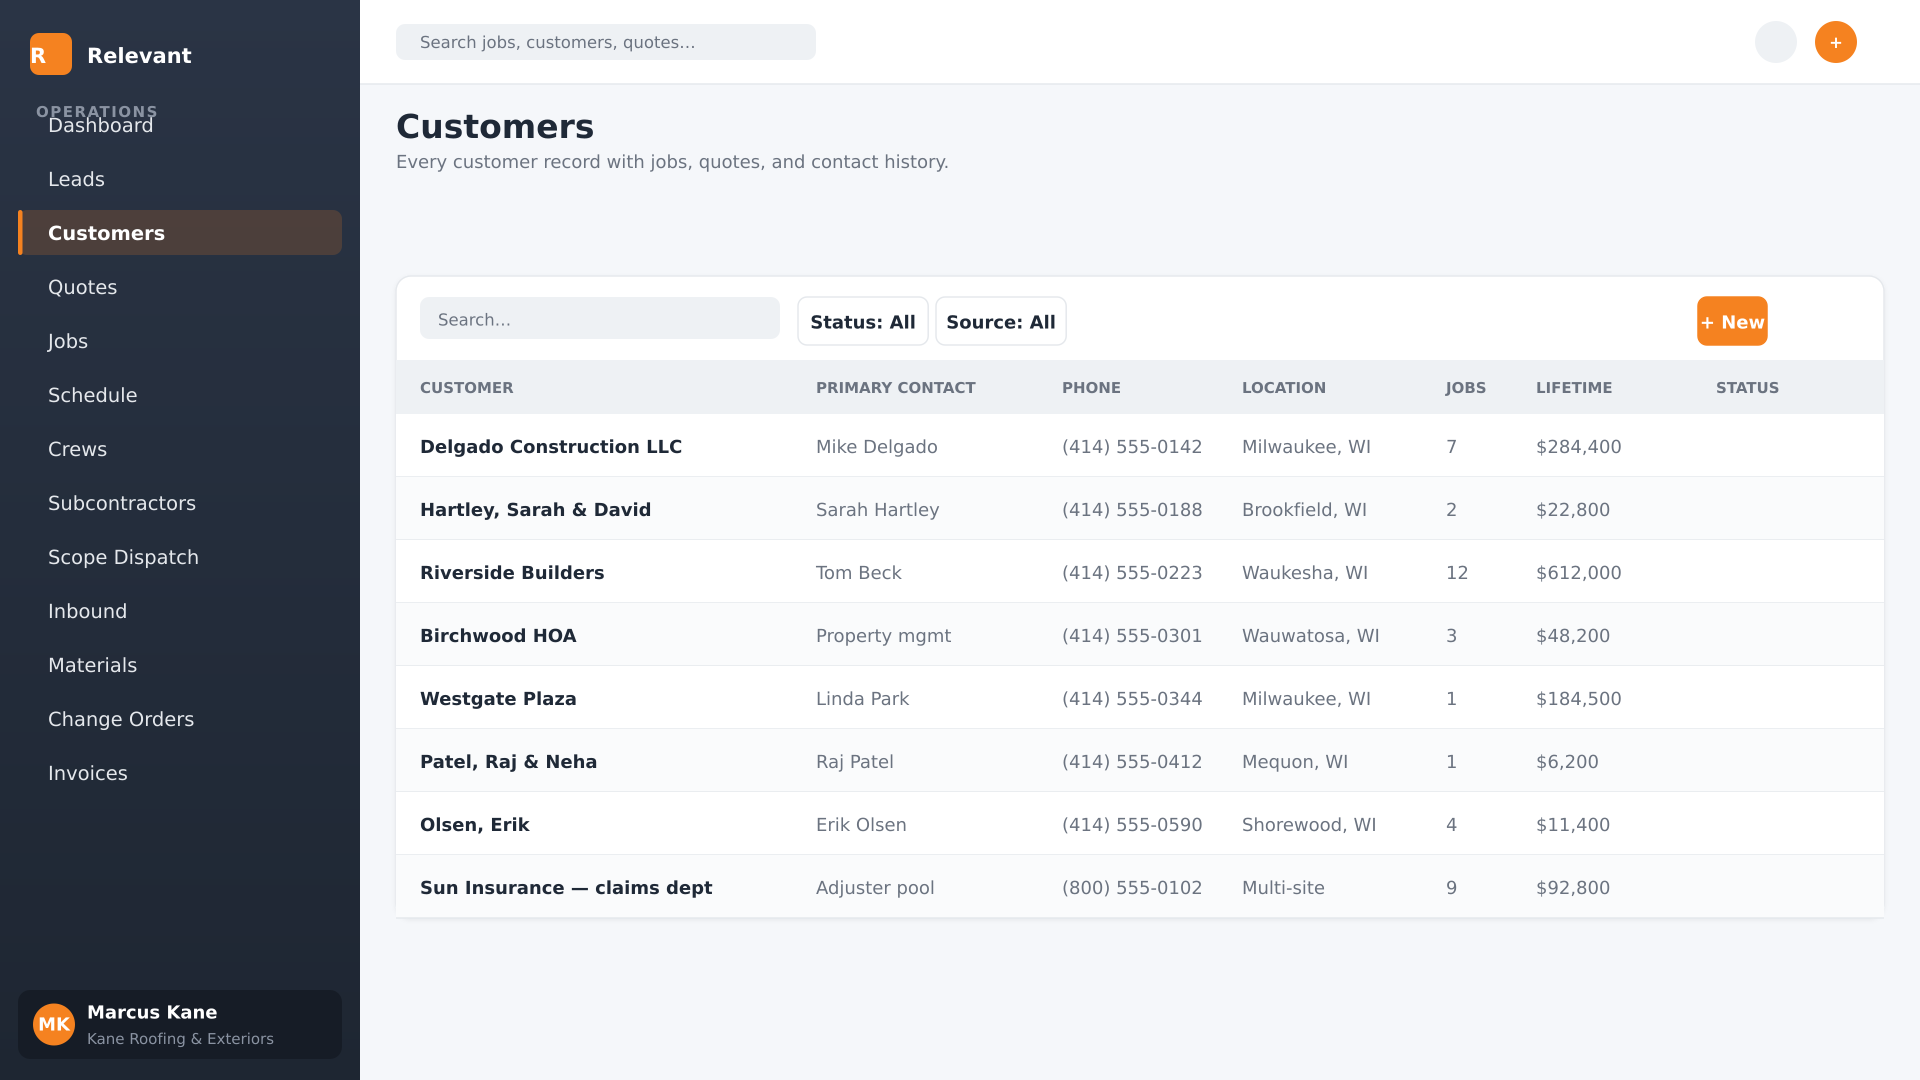The width and height of the screenshot is (1920, 1080).
Task: Open the round gray avatar button in top bar
Action: click(x=1776, y=42)
